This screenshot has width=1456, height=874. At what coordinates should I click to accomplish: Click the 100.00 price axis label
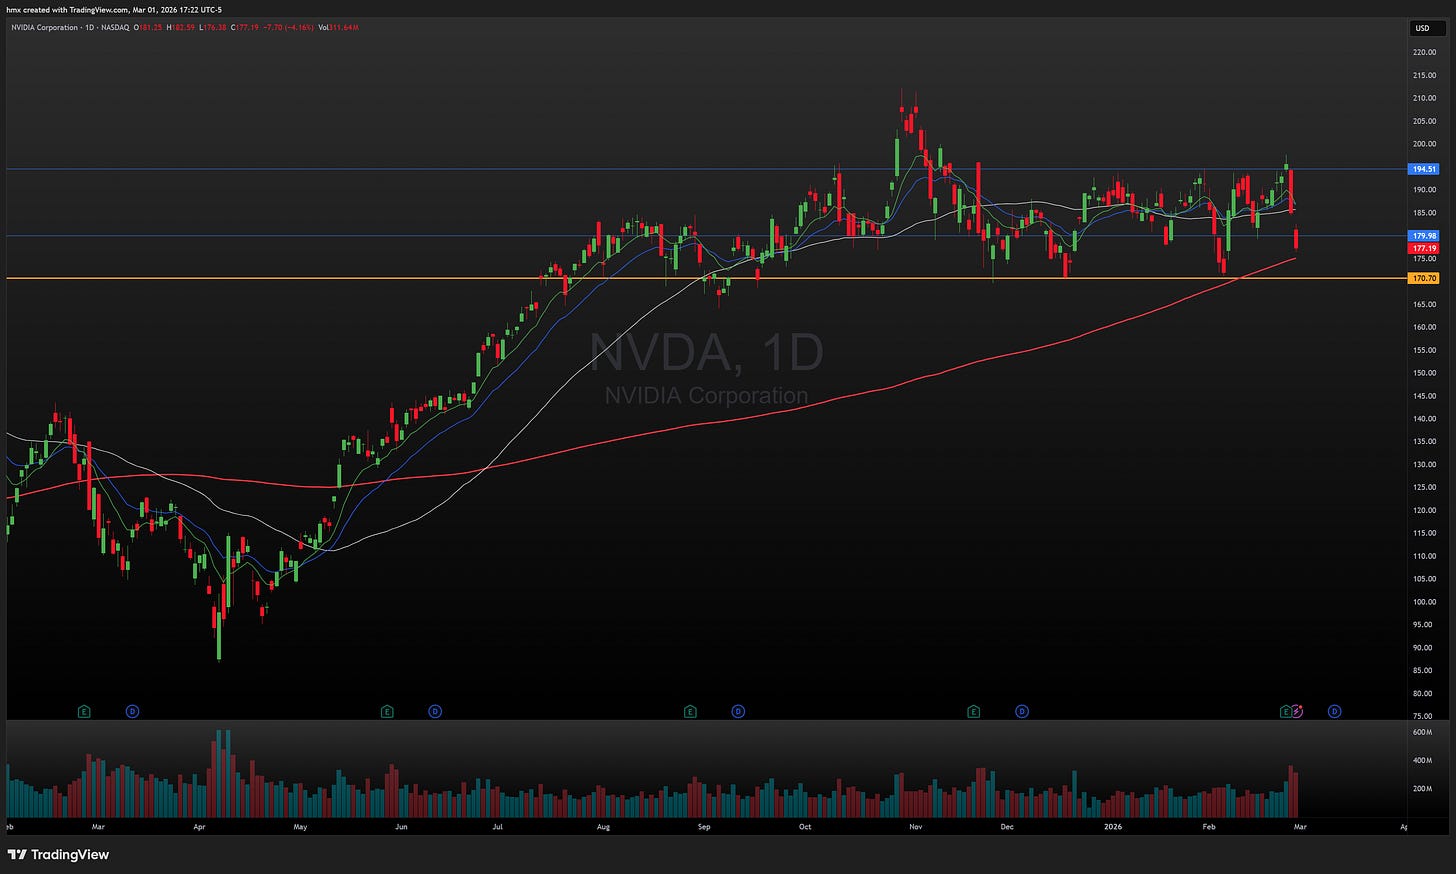click(1424, 602)
